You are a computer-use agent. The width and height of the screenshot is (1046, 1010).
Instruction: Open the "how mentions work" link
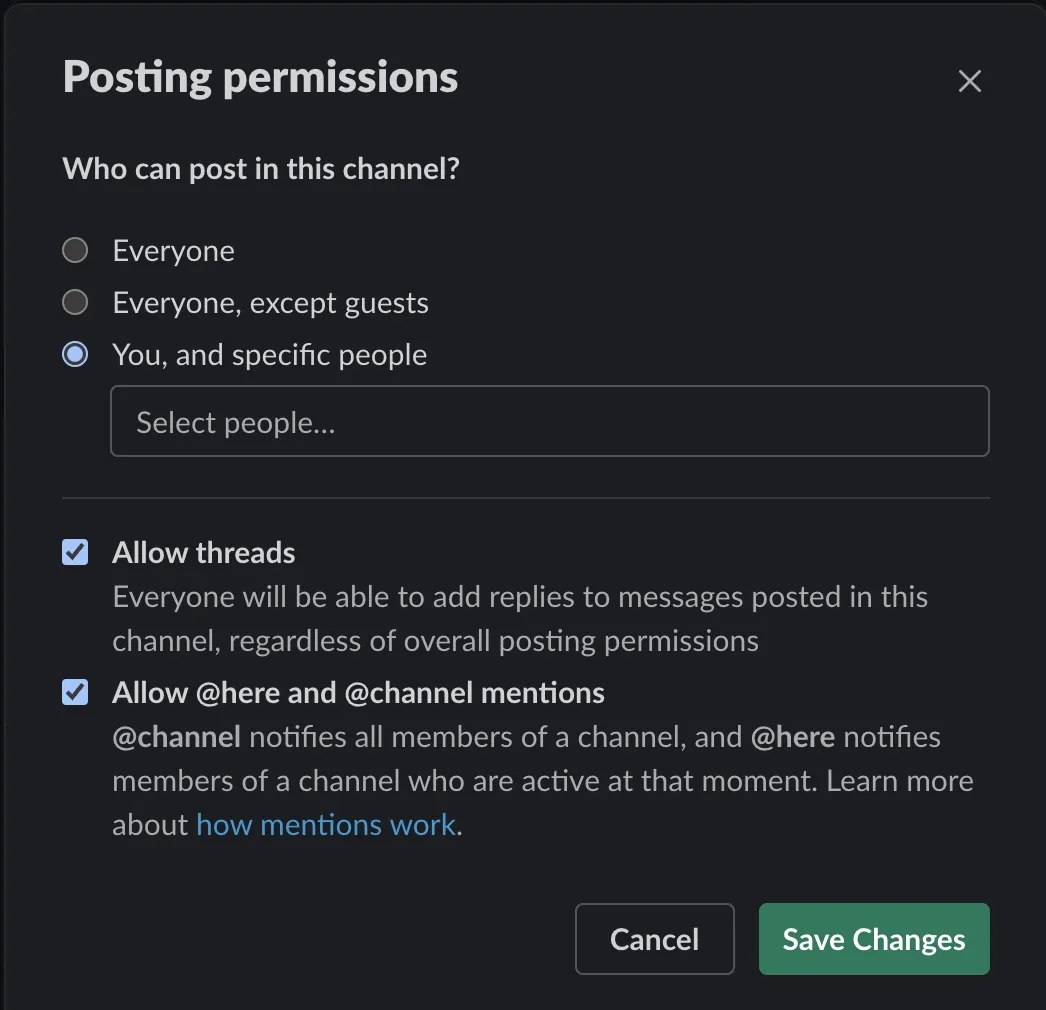click(x=326, y=825)
